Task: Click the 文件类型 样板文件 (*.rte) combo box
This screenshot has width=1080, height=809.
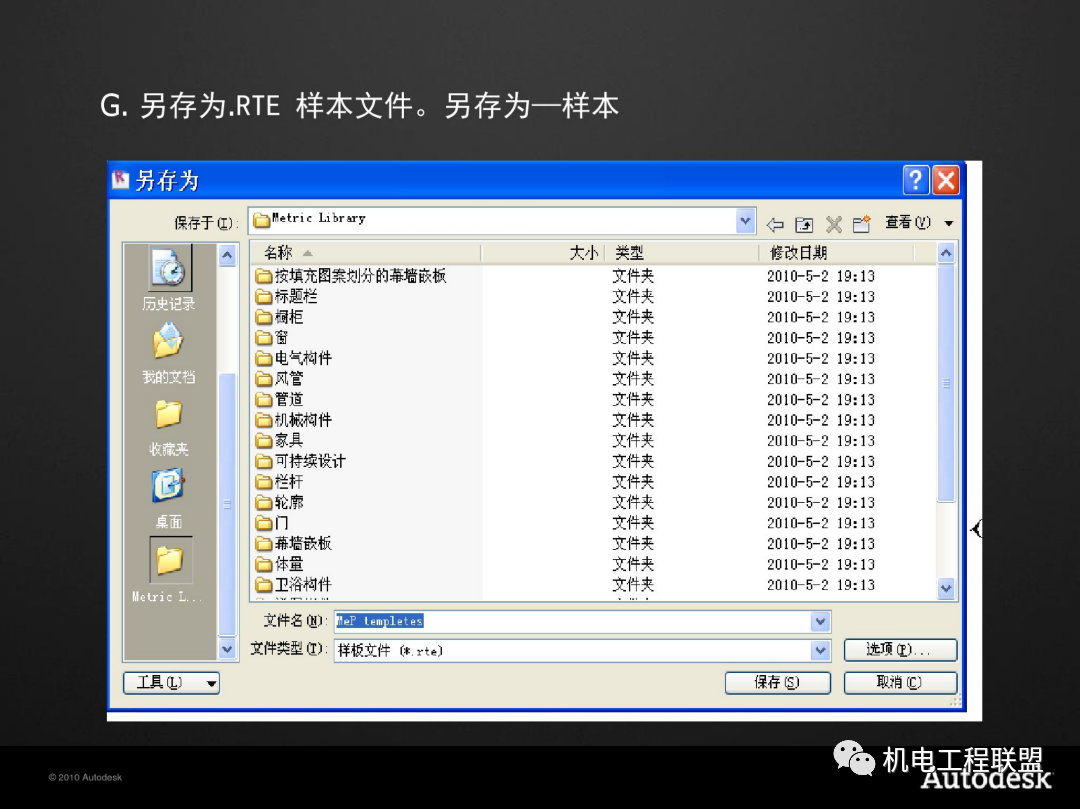Action: pos(582,650)
